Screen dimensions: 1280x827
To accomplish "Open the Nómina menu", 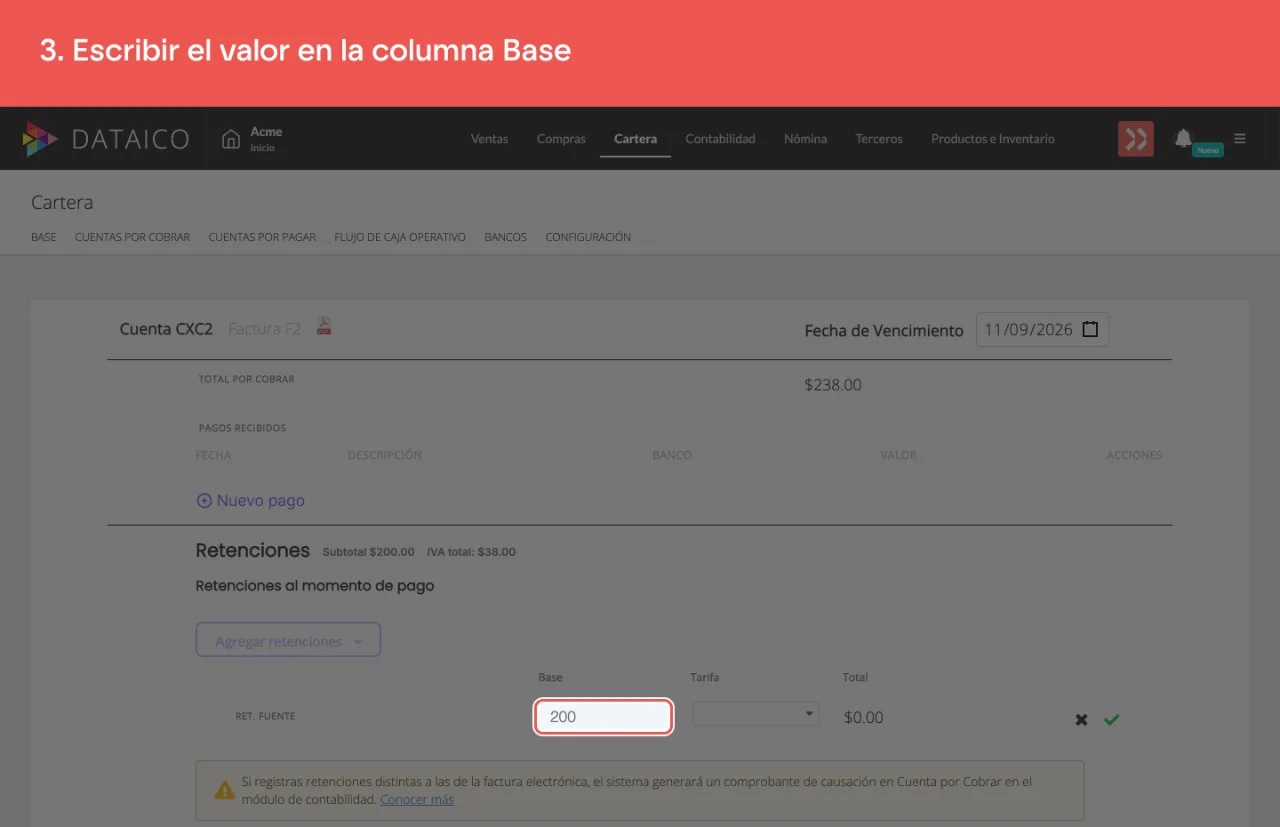I will [x=805, y=139].
